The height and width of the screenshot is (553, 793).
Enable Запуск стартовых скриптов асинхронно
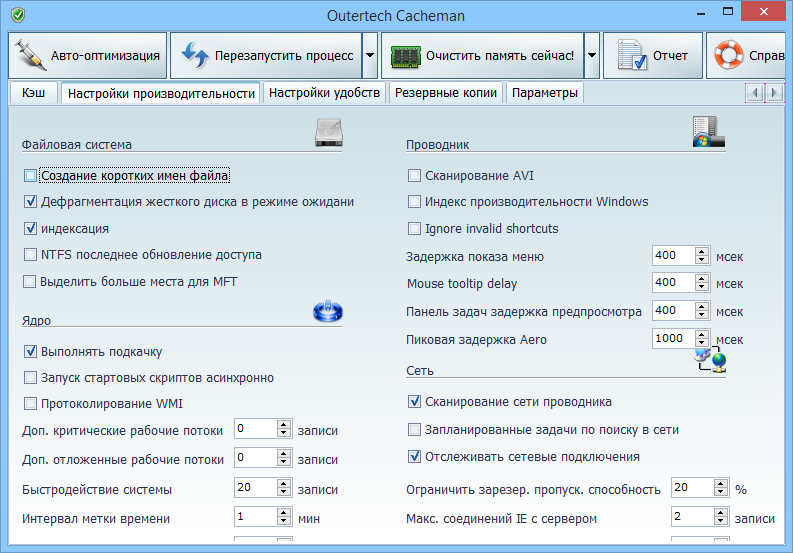coord(30,377)
